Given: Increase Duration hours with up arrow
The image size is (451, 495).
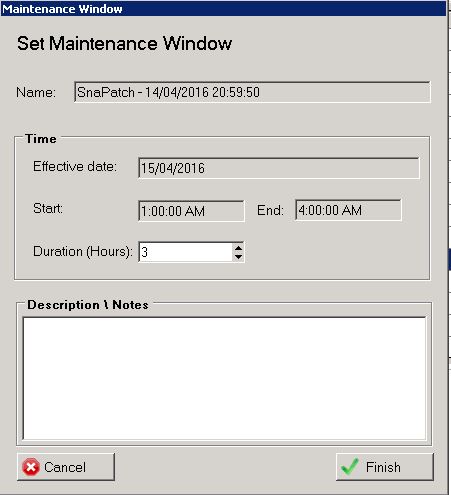Looking at the screenshot, I should 238,248.
